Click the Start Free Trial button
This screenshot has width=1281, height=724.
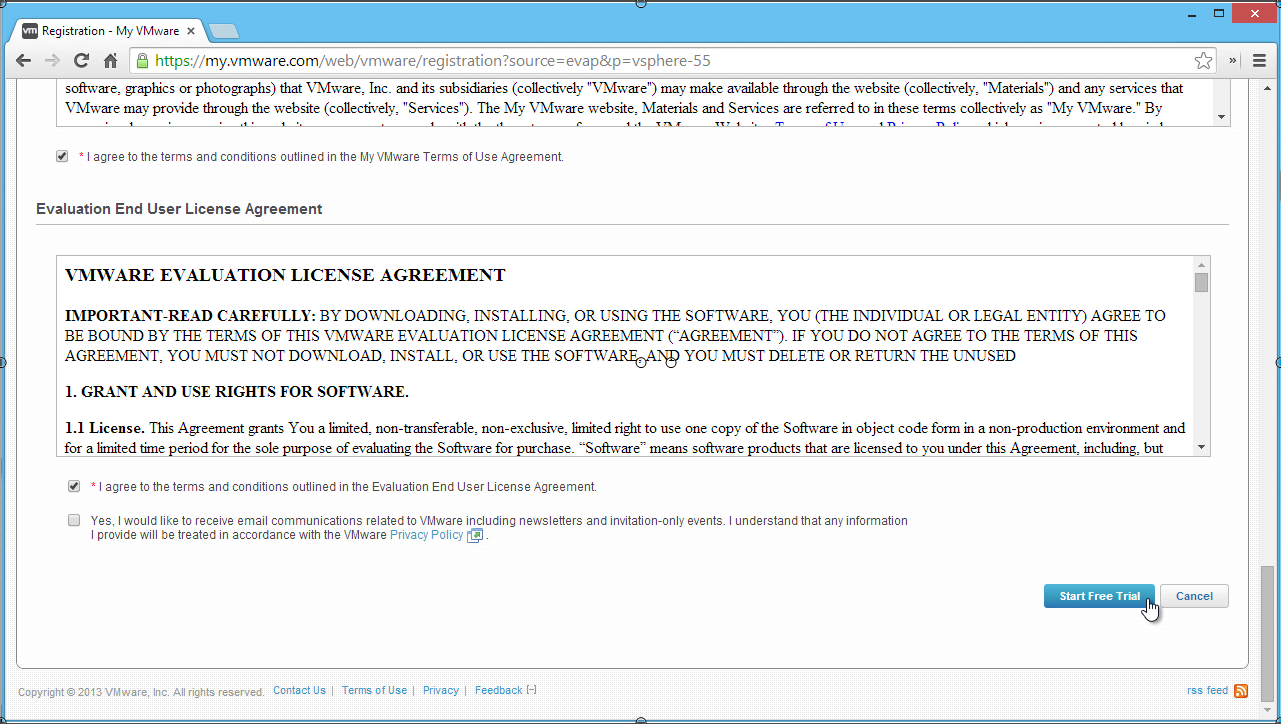pyautogui.click(x=1099, y=596)
